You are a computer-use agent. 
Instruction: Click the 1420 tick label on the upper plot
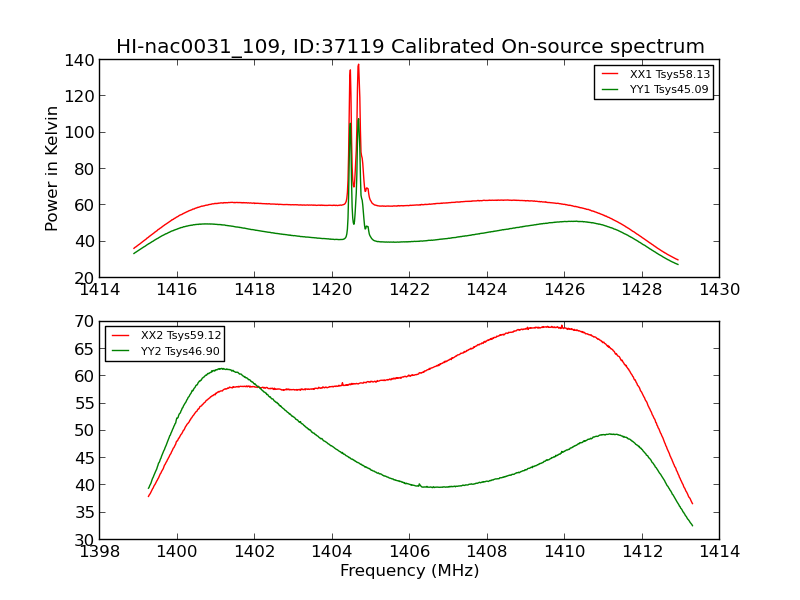pos(332,290)
